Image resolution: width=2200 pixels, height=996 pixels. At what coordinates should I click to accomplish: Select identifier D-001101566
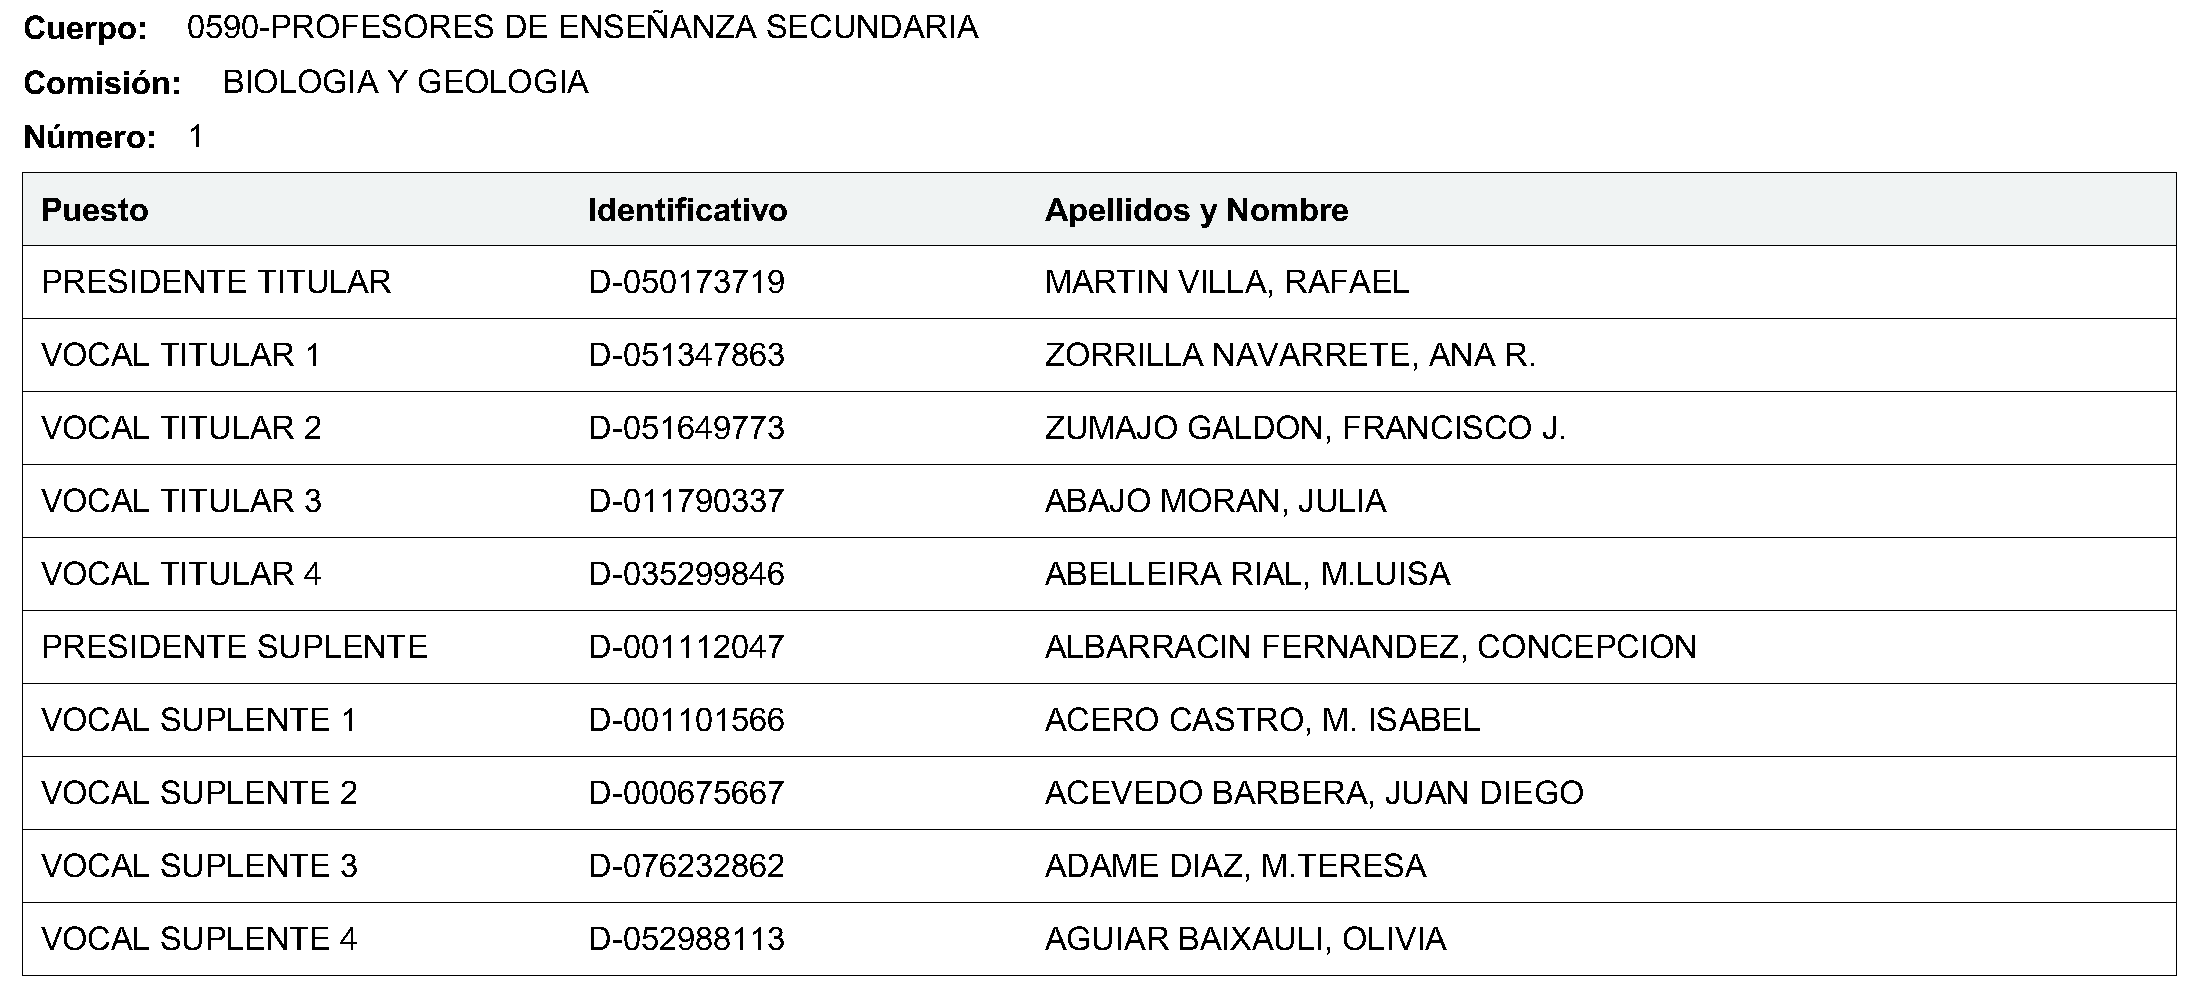[686, 720]
